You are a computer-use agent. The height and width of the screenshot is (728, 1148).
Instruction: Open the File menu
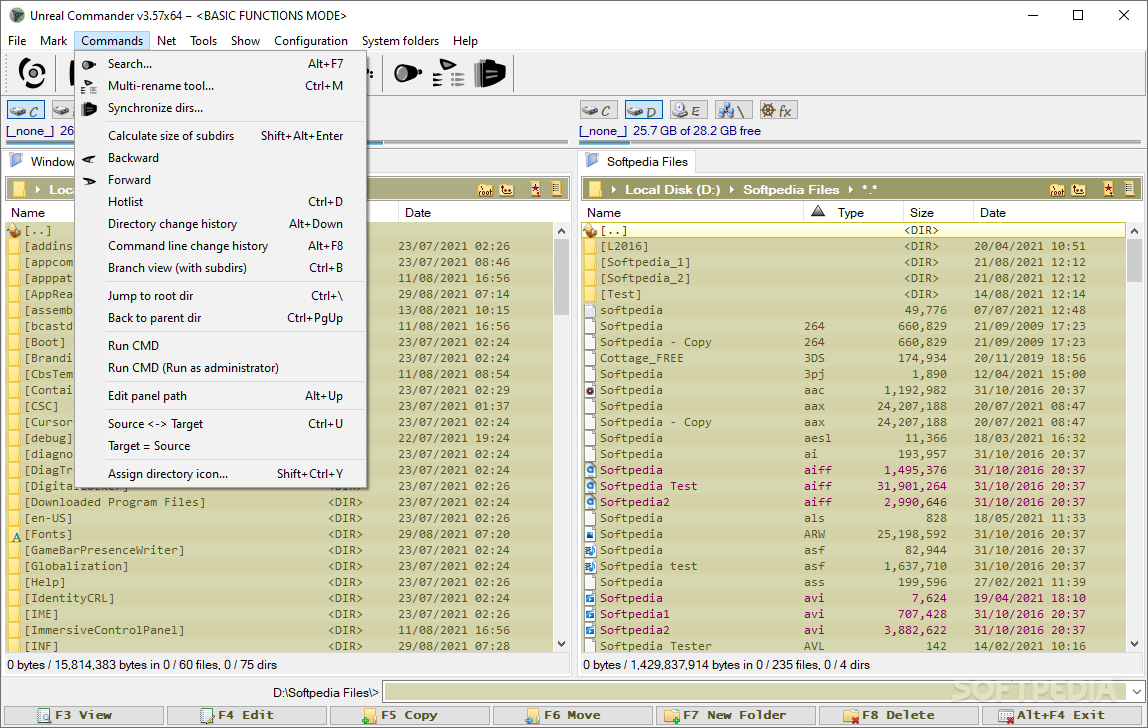click(x=17, y=41)
